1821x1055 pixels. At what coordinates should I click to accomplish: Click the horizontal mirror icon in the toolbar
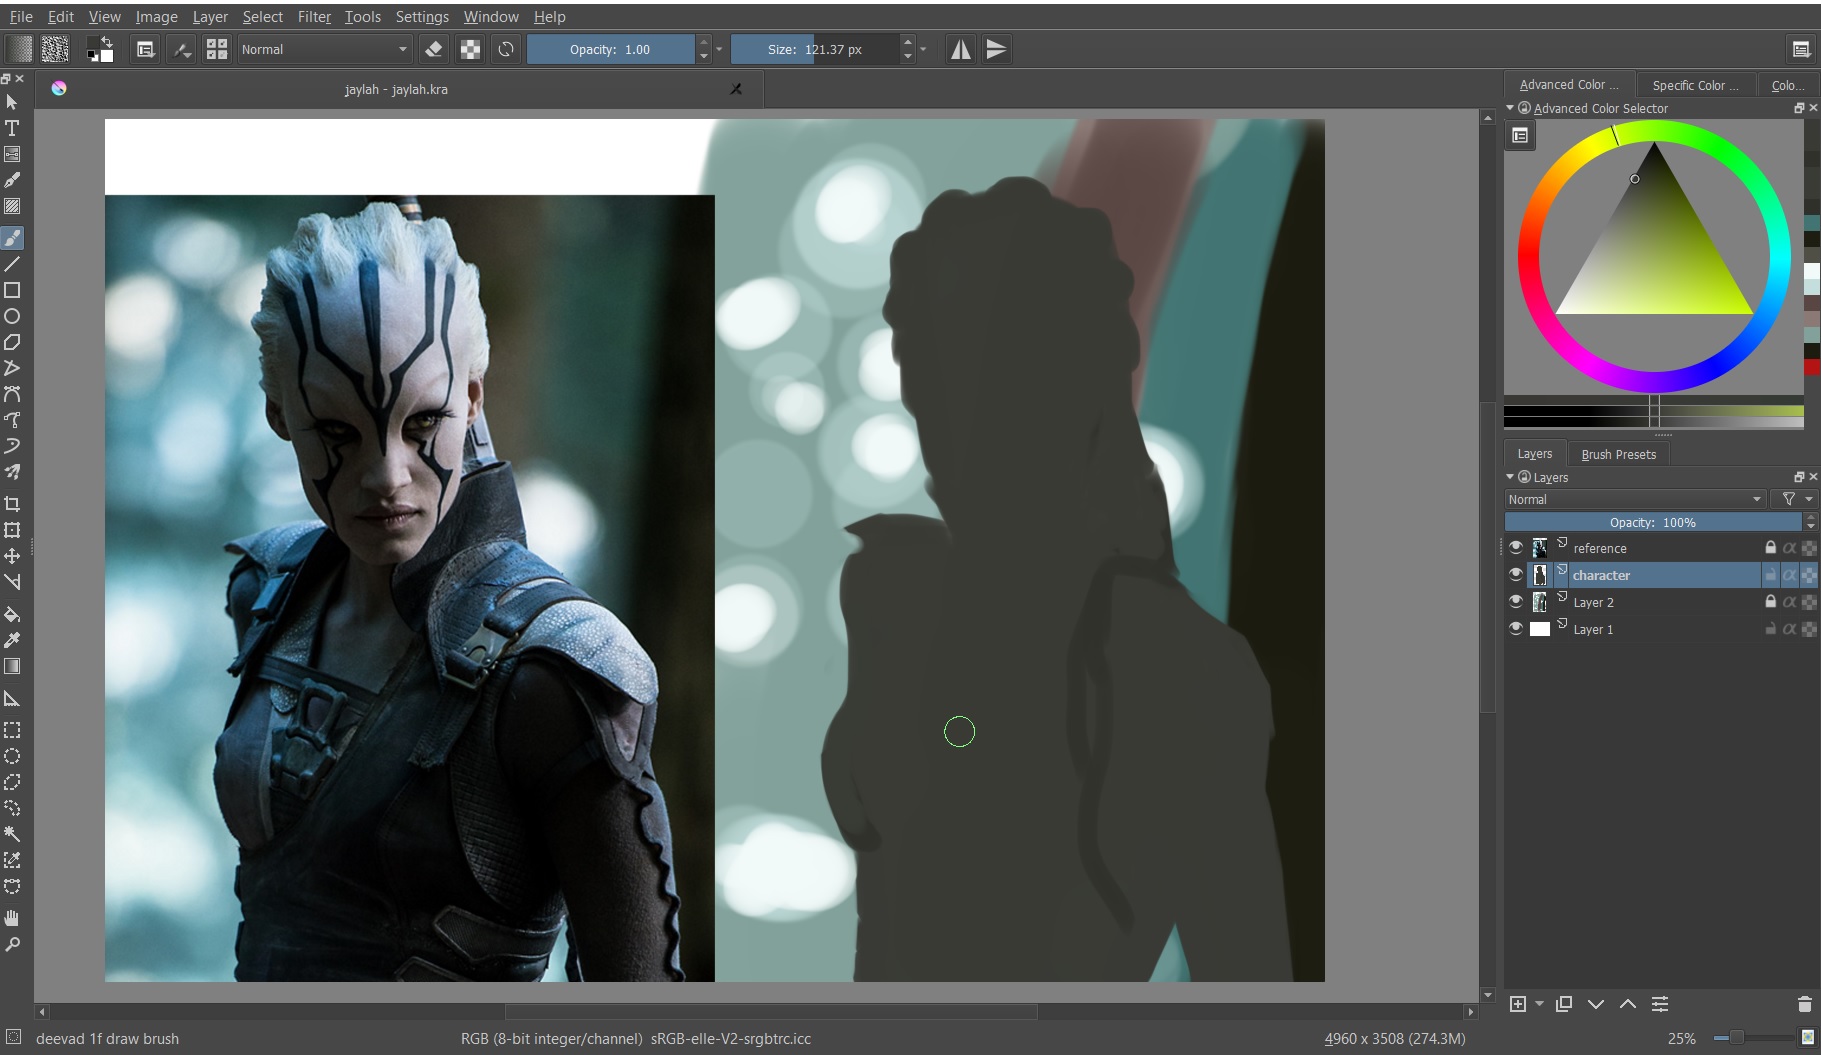point(960,49)
